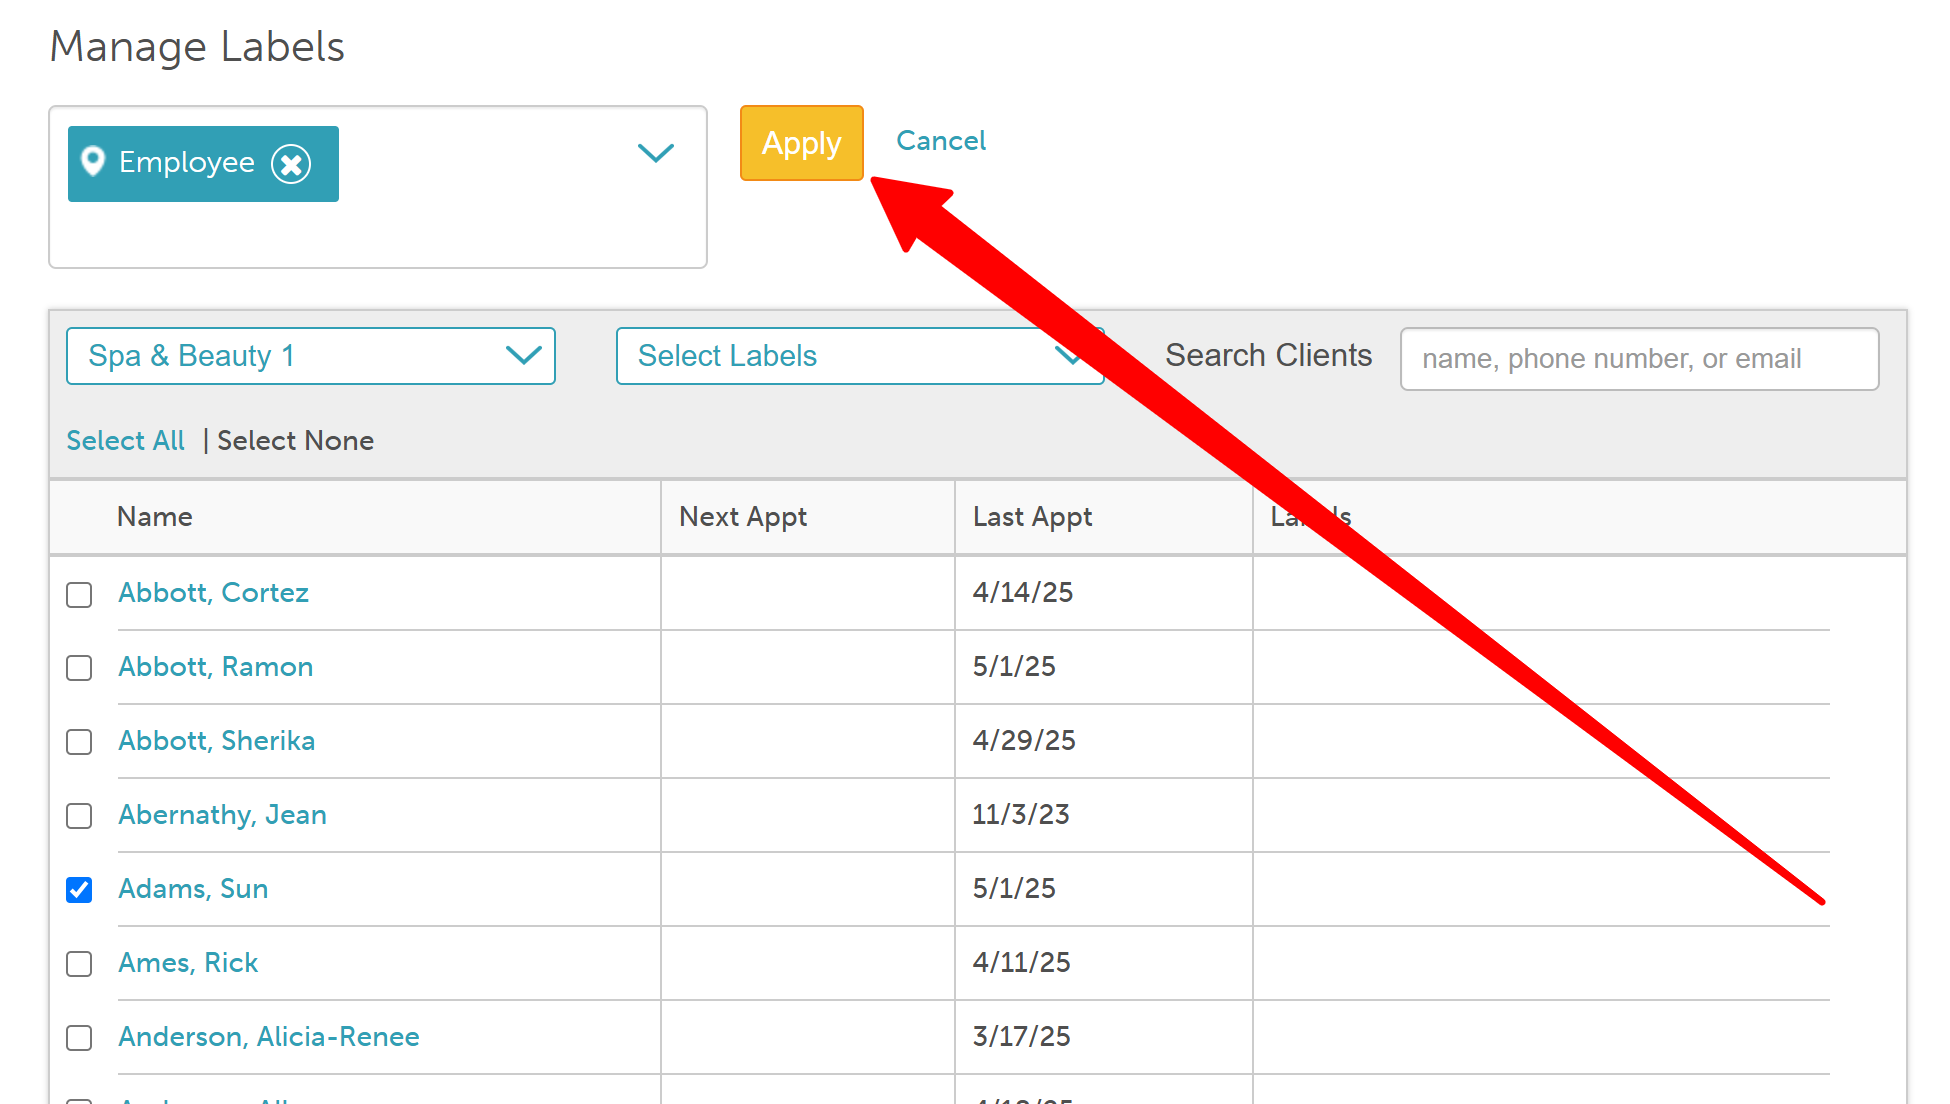This screenshot has width=1950, height=1104.
Task: Focus the Search Clients input field
Action: click(1638, 359)
